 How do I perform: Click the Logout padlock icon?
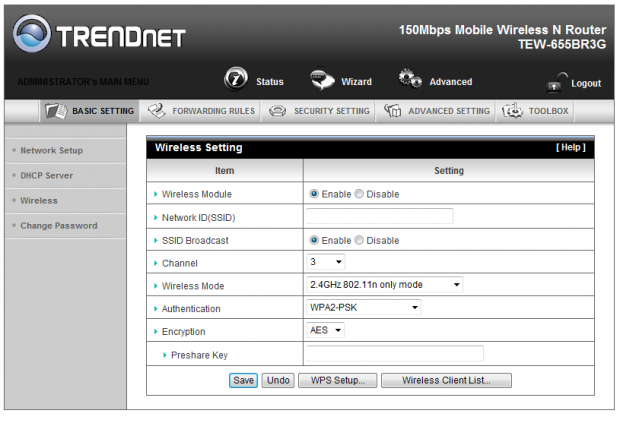pyautogui.click(x=555, y=82)
